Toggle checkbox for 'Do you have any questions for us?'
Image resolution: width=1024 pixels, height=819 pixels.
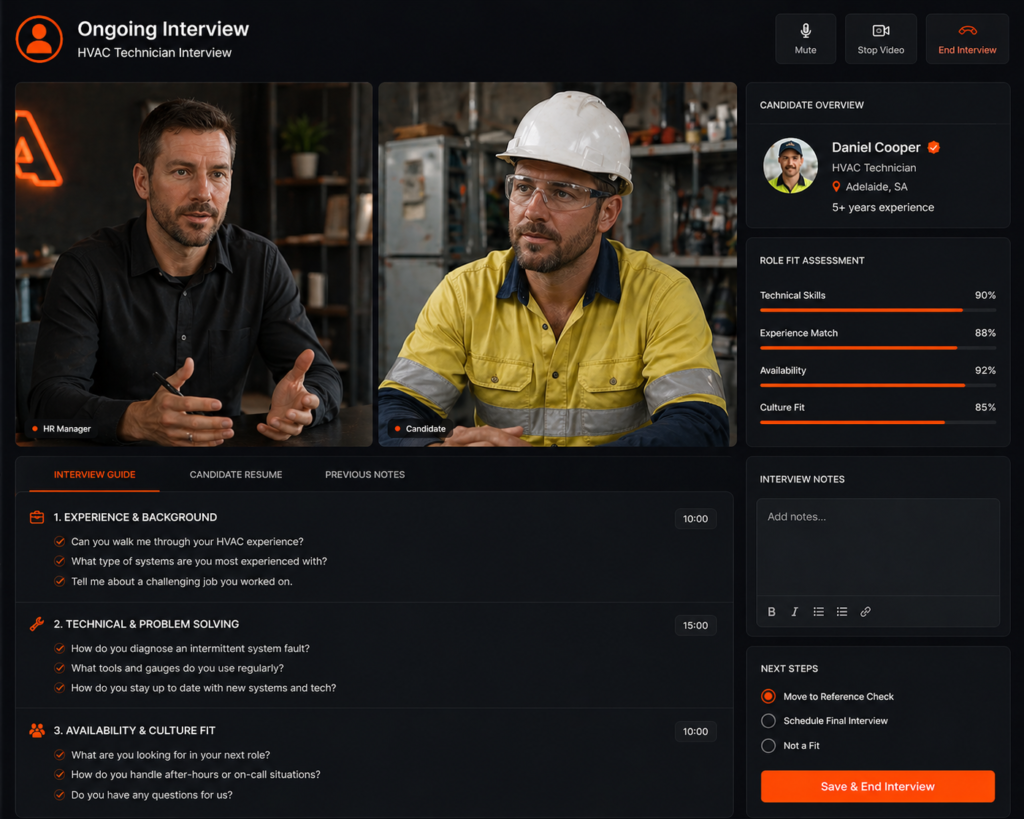pos(60,795)
